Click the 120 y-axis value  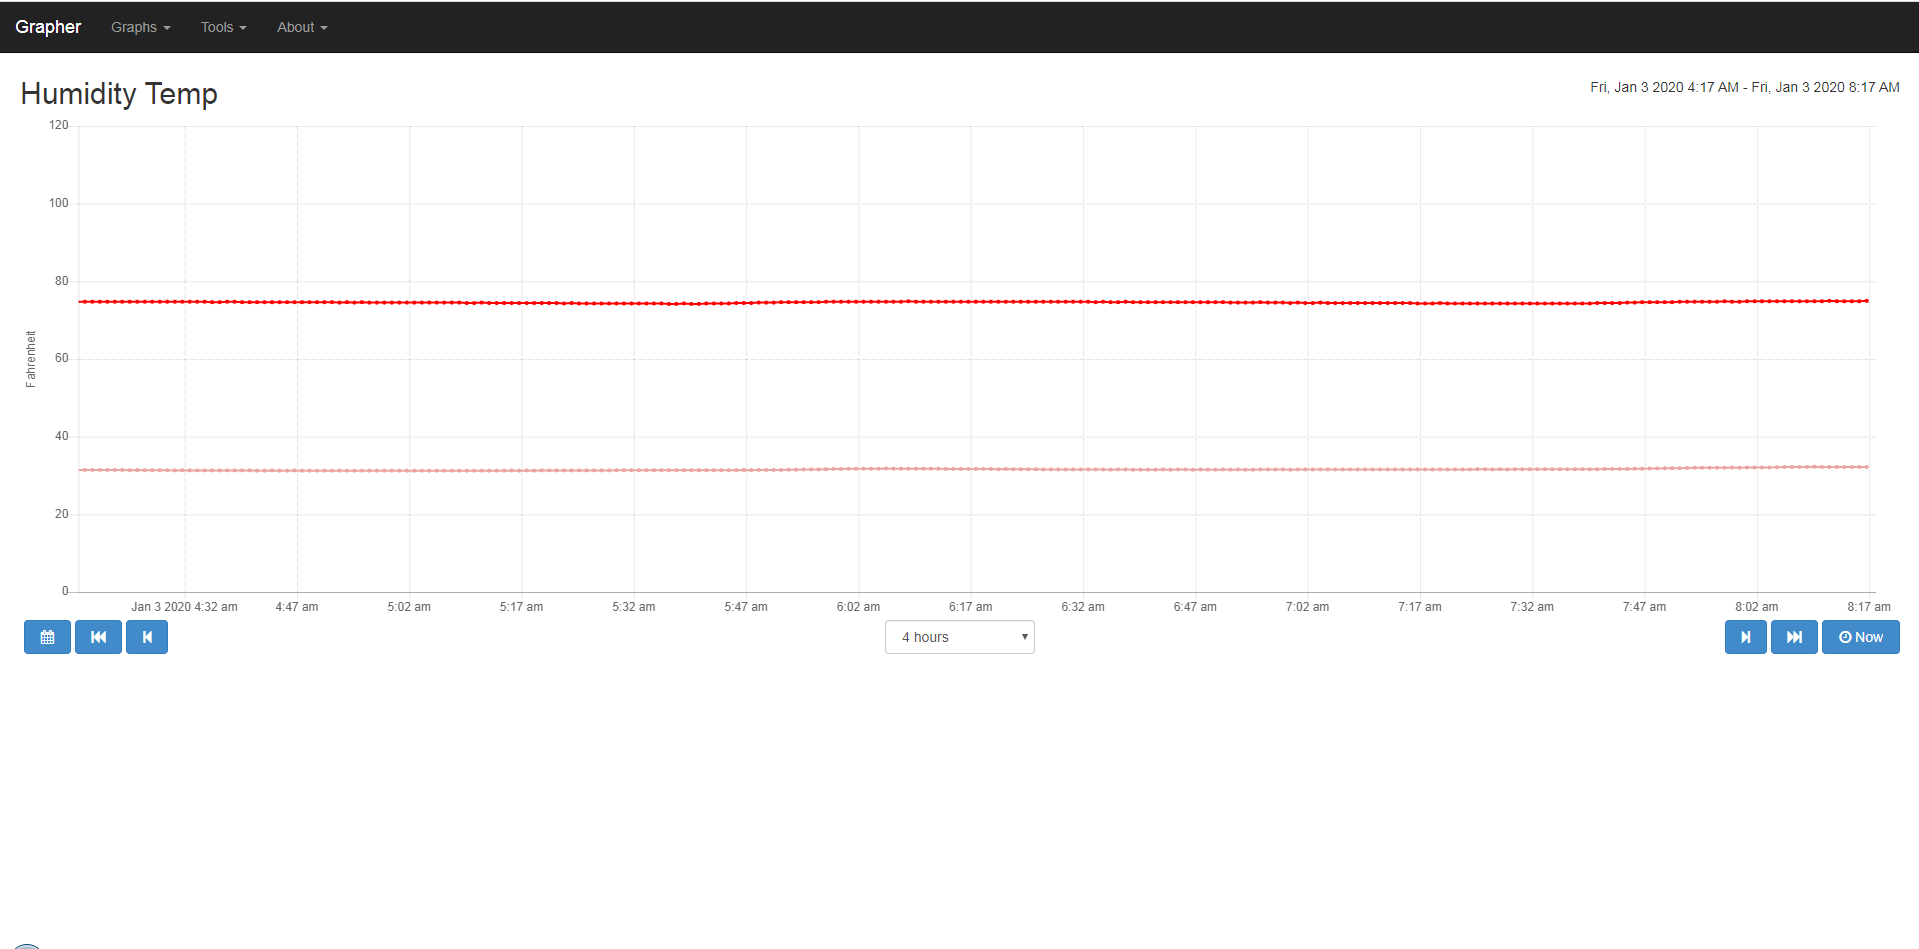click(59, 125)
